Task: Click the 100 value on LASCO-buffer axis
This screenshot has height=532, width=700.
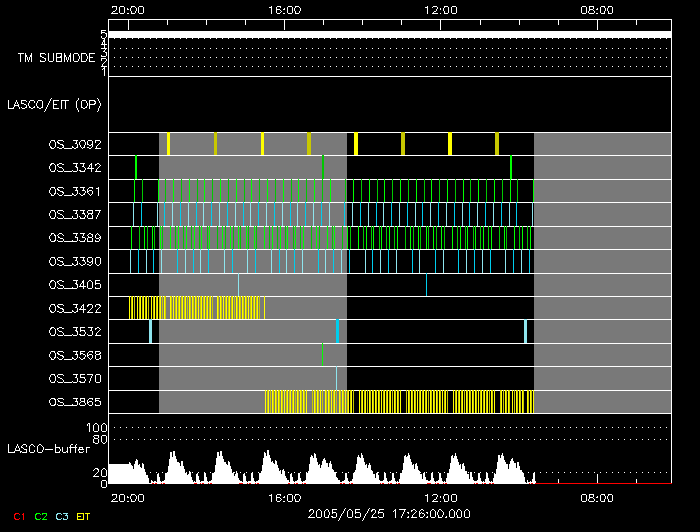Action: click(x=100, y=428)
